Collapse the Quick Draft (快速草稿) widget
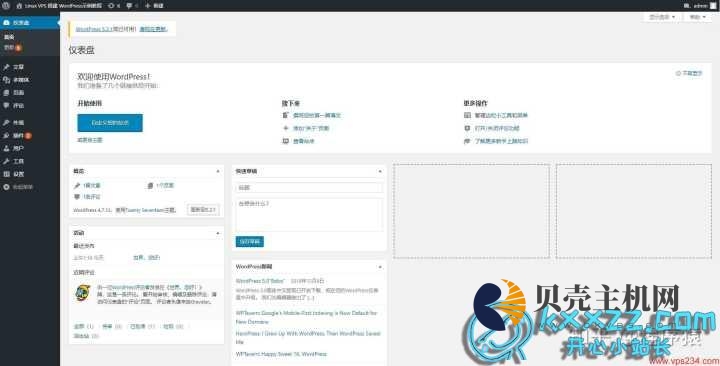The image size is (720, 366). (x=380, y=171)
